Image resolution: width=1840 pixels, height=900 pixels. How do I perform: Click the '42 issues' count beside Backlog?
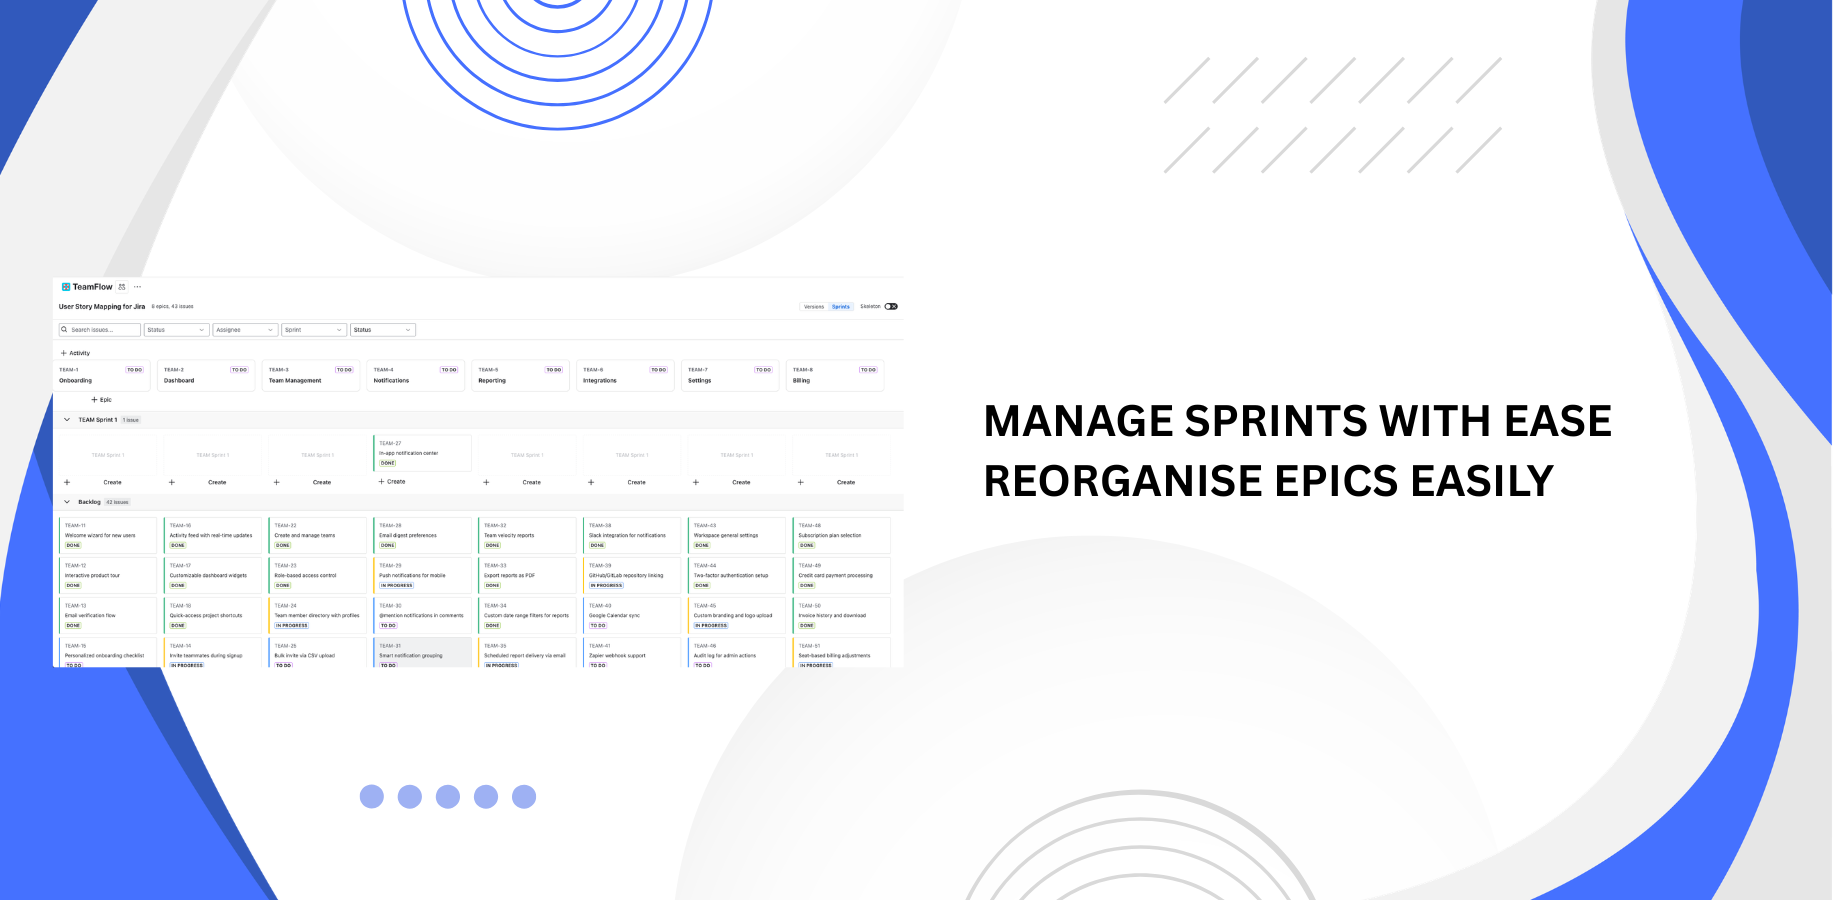pos(118,502)
